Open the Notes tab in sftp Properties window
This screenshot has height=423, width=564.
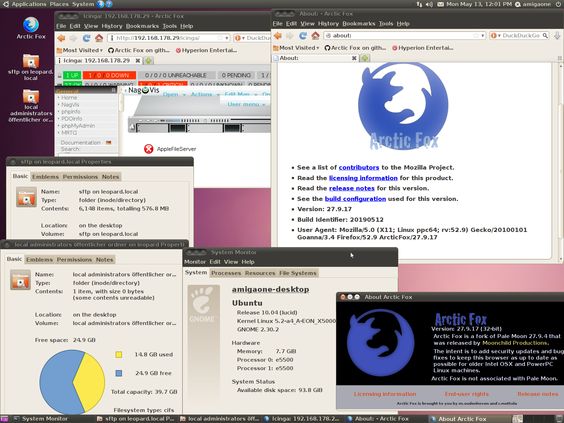(x=110, y=177)
